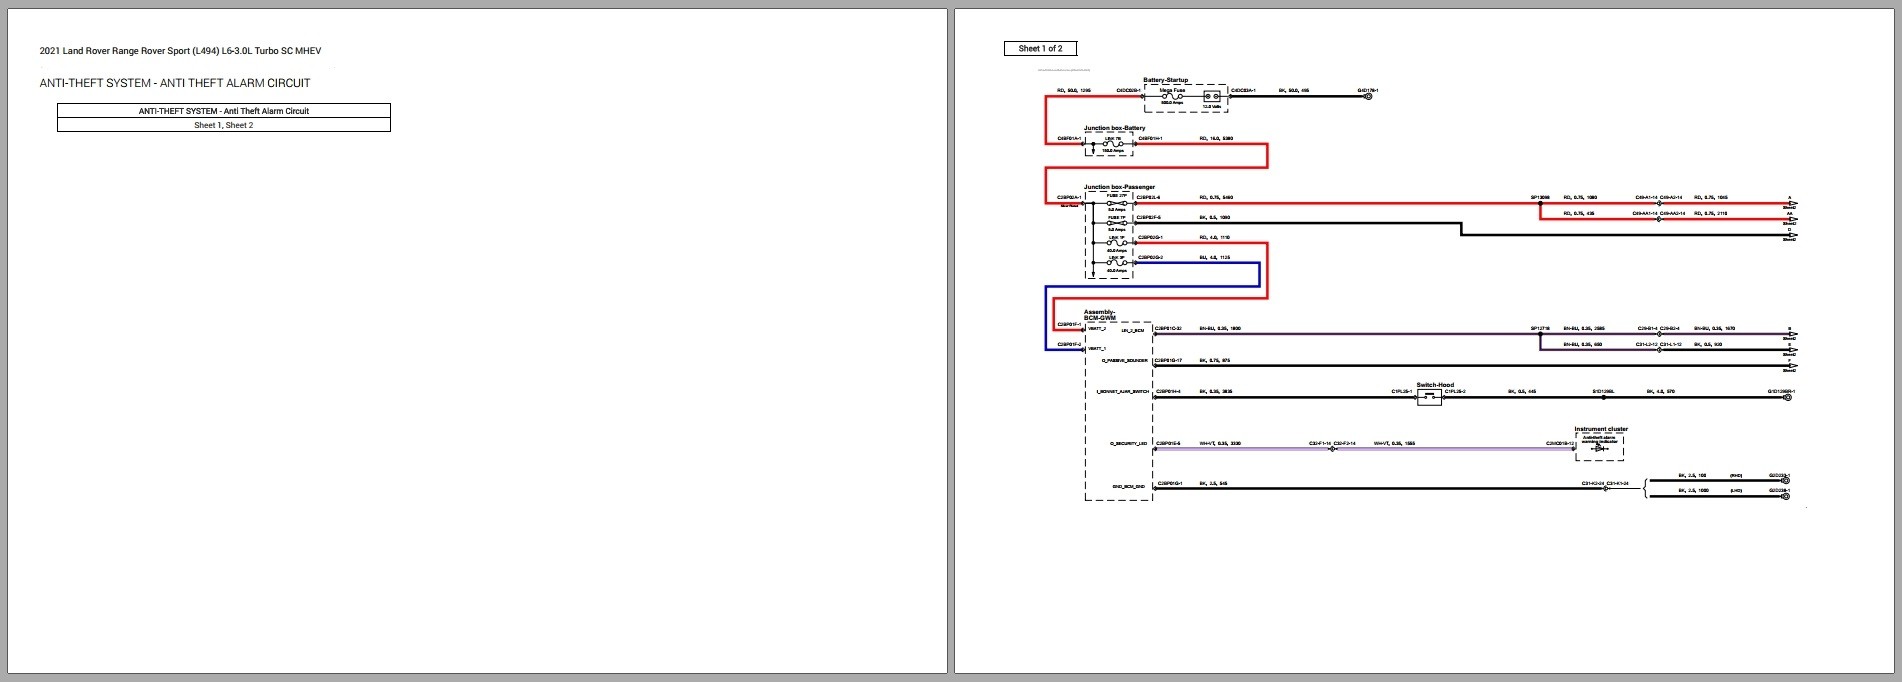Click the 'BK, 4.0, 570' wire label
The height and width of the screenshot is (682, 1902).
tap(1661, 391)
